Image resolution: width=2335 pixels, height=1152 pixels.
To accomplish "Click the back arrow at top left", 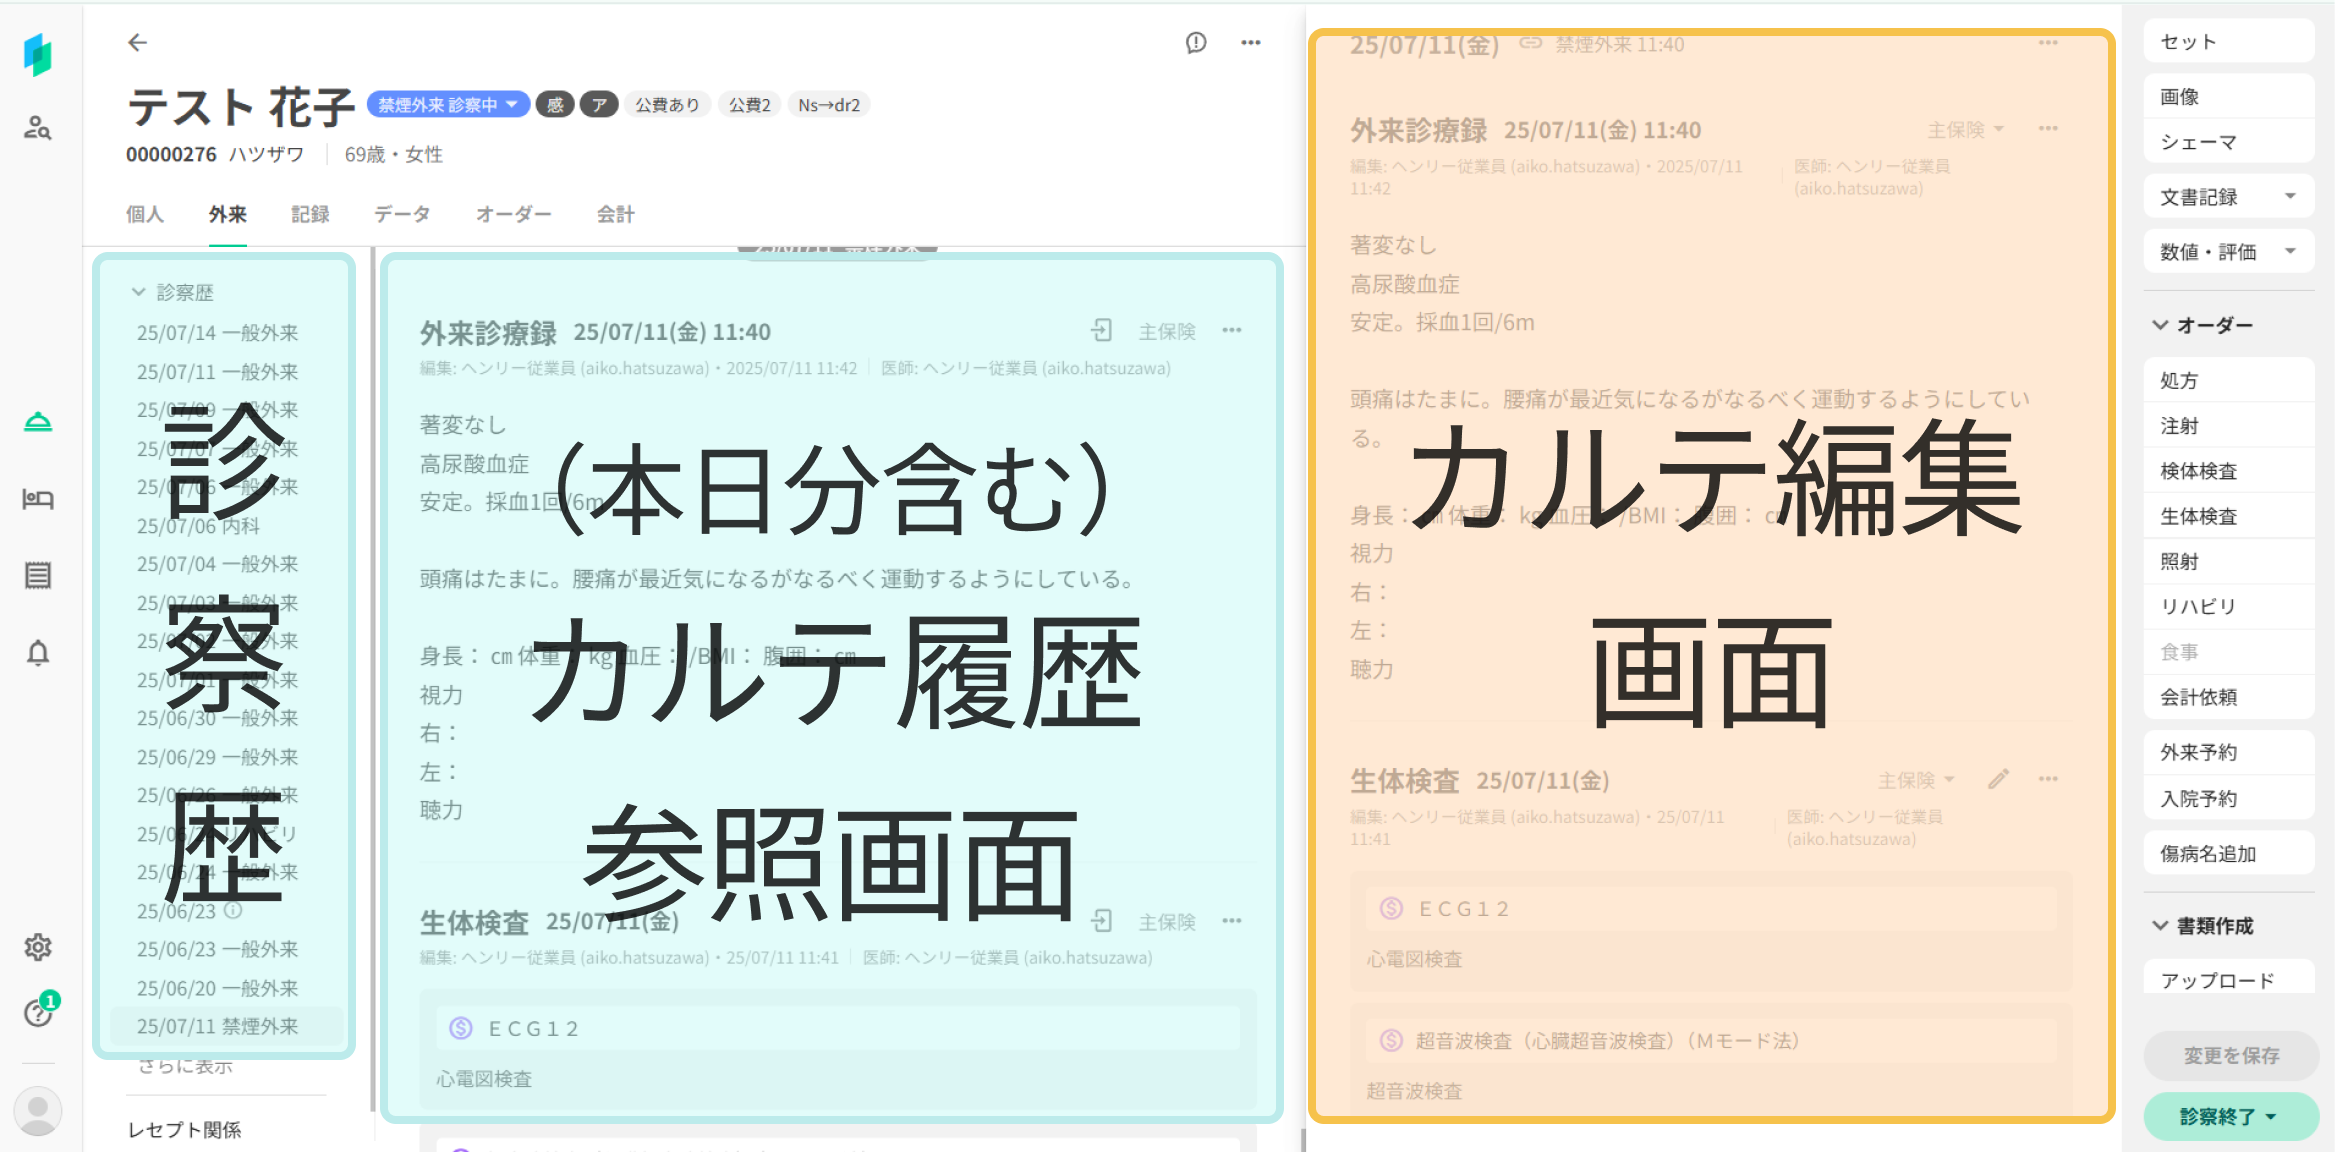I will pyautogui.click(x=137, y=42).
